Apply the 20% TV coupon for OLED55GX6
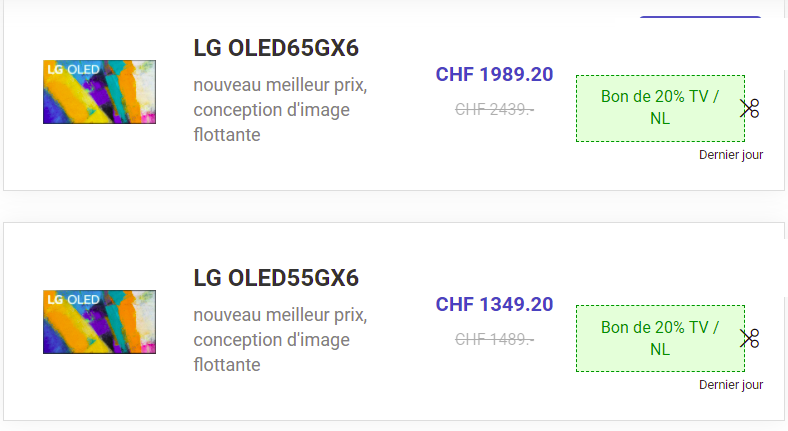Viewport: 788px width, 431px height. (x=660, y=339)
